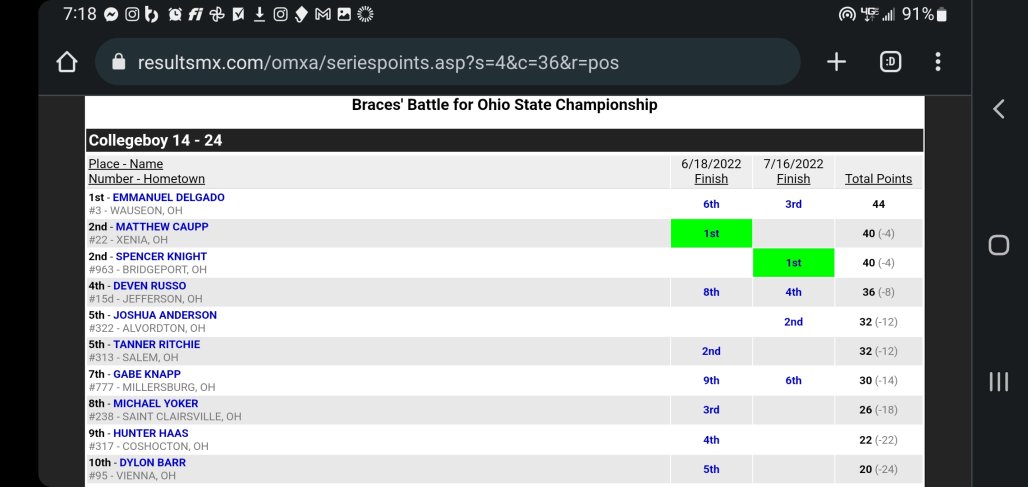Sort by Place - Name header
This screenshot has height=487, width=1028.
coord(126,164)
